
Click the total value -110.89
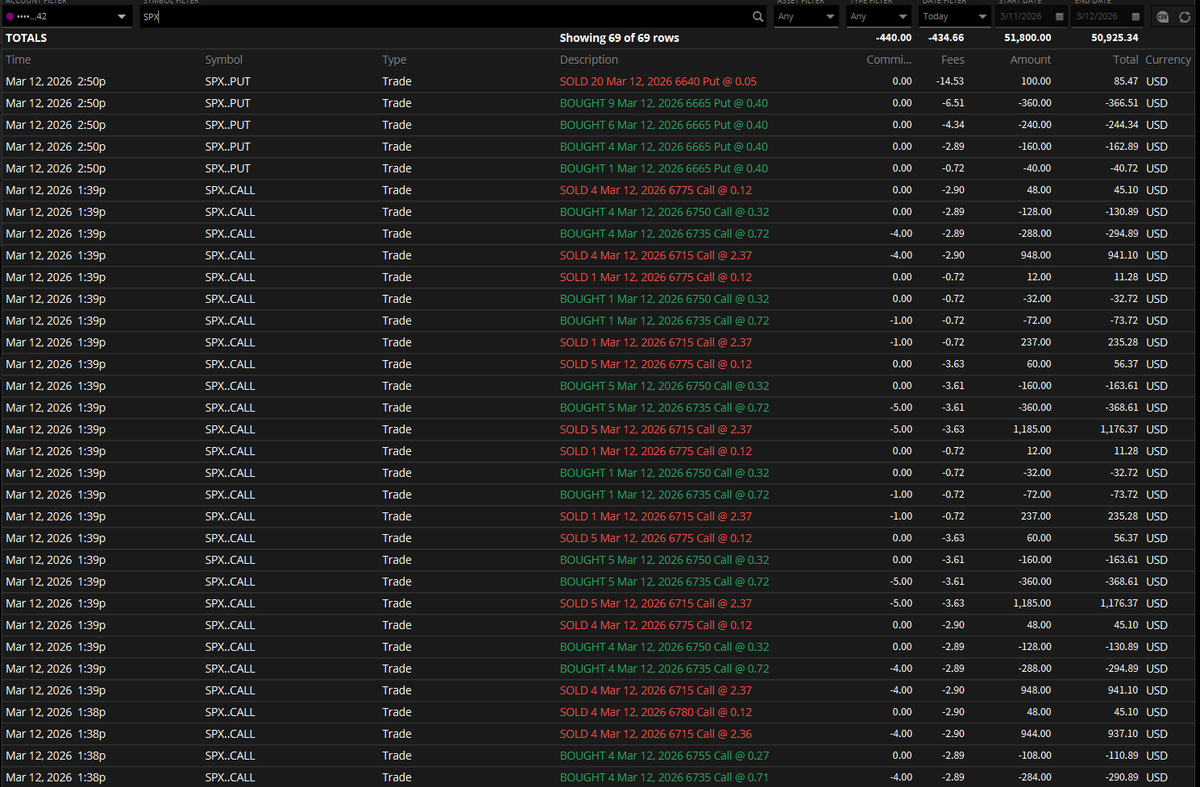tap(1120, 756)
